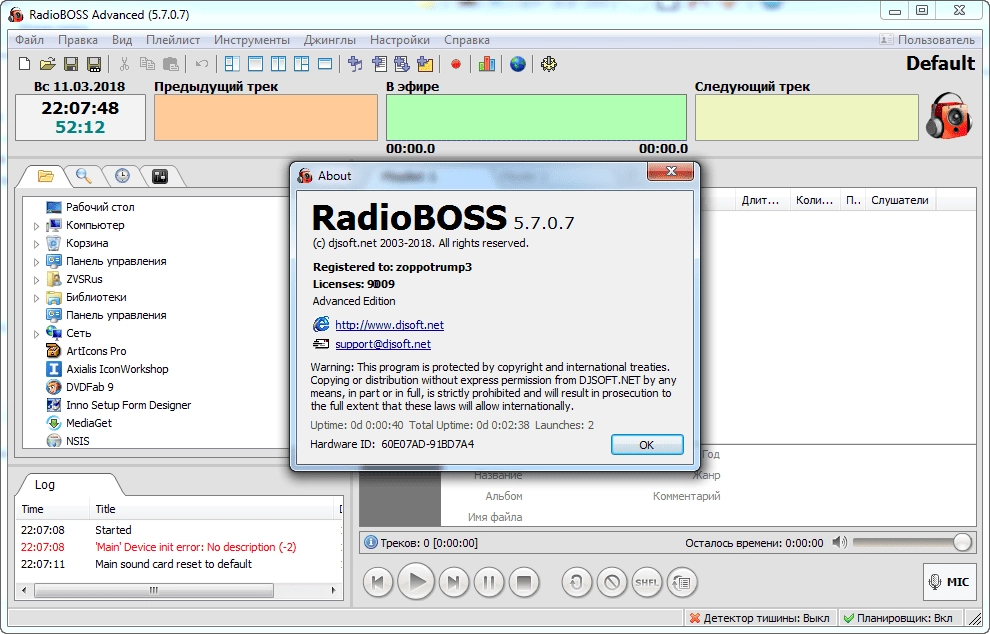This screenshot has height=634, width=990.
Task: Click the Undo arrow icon
Action: pyautogui.click(x=201, y=64)
